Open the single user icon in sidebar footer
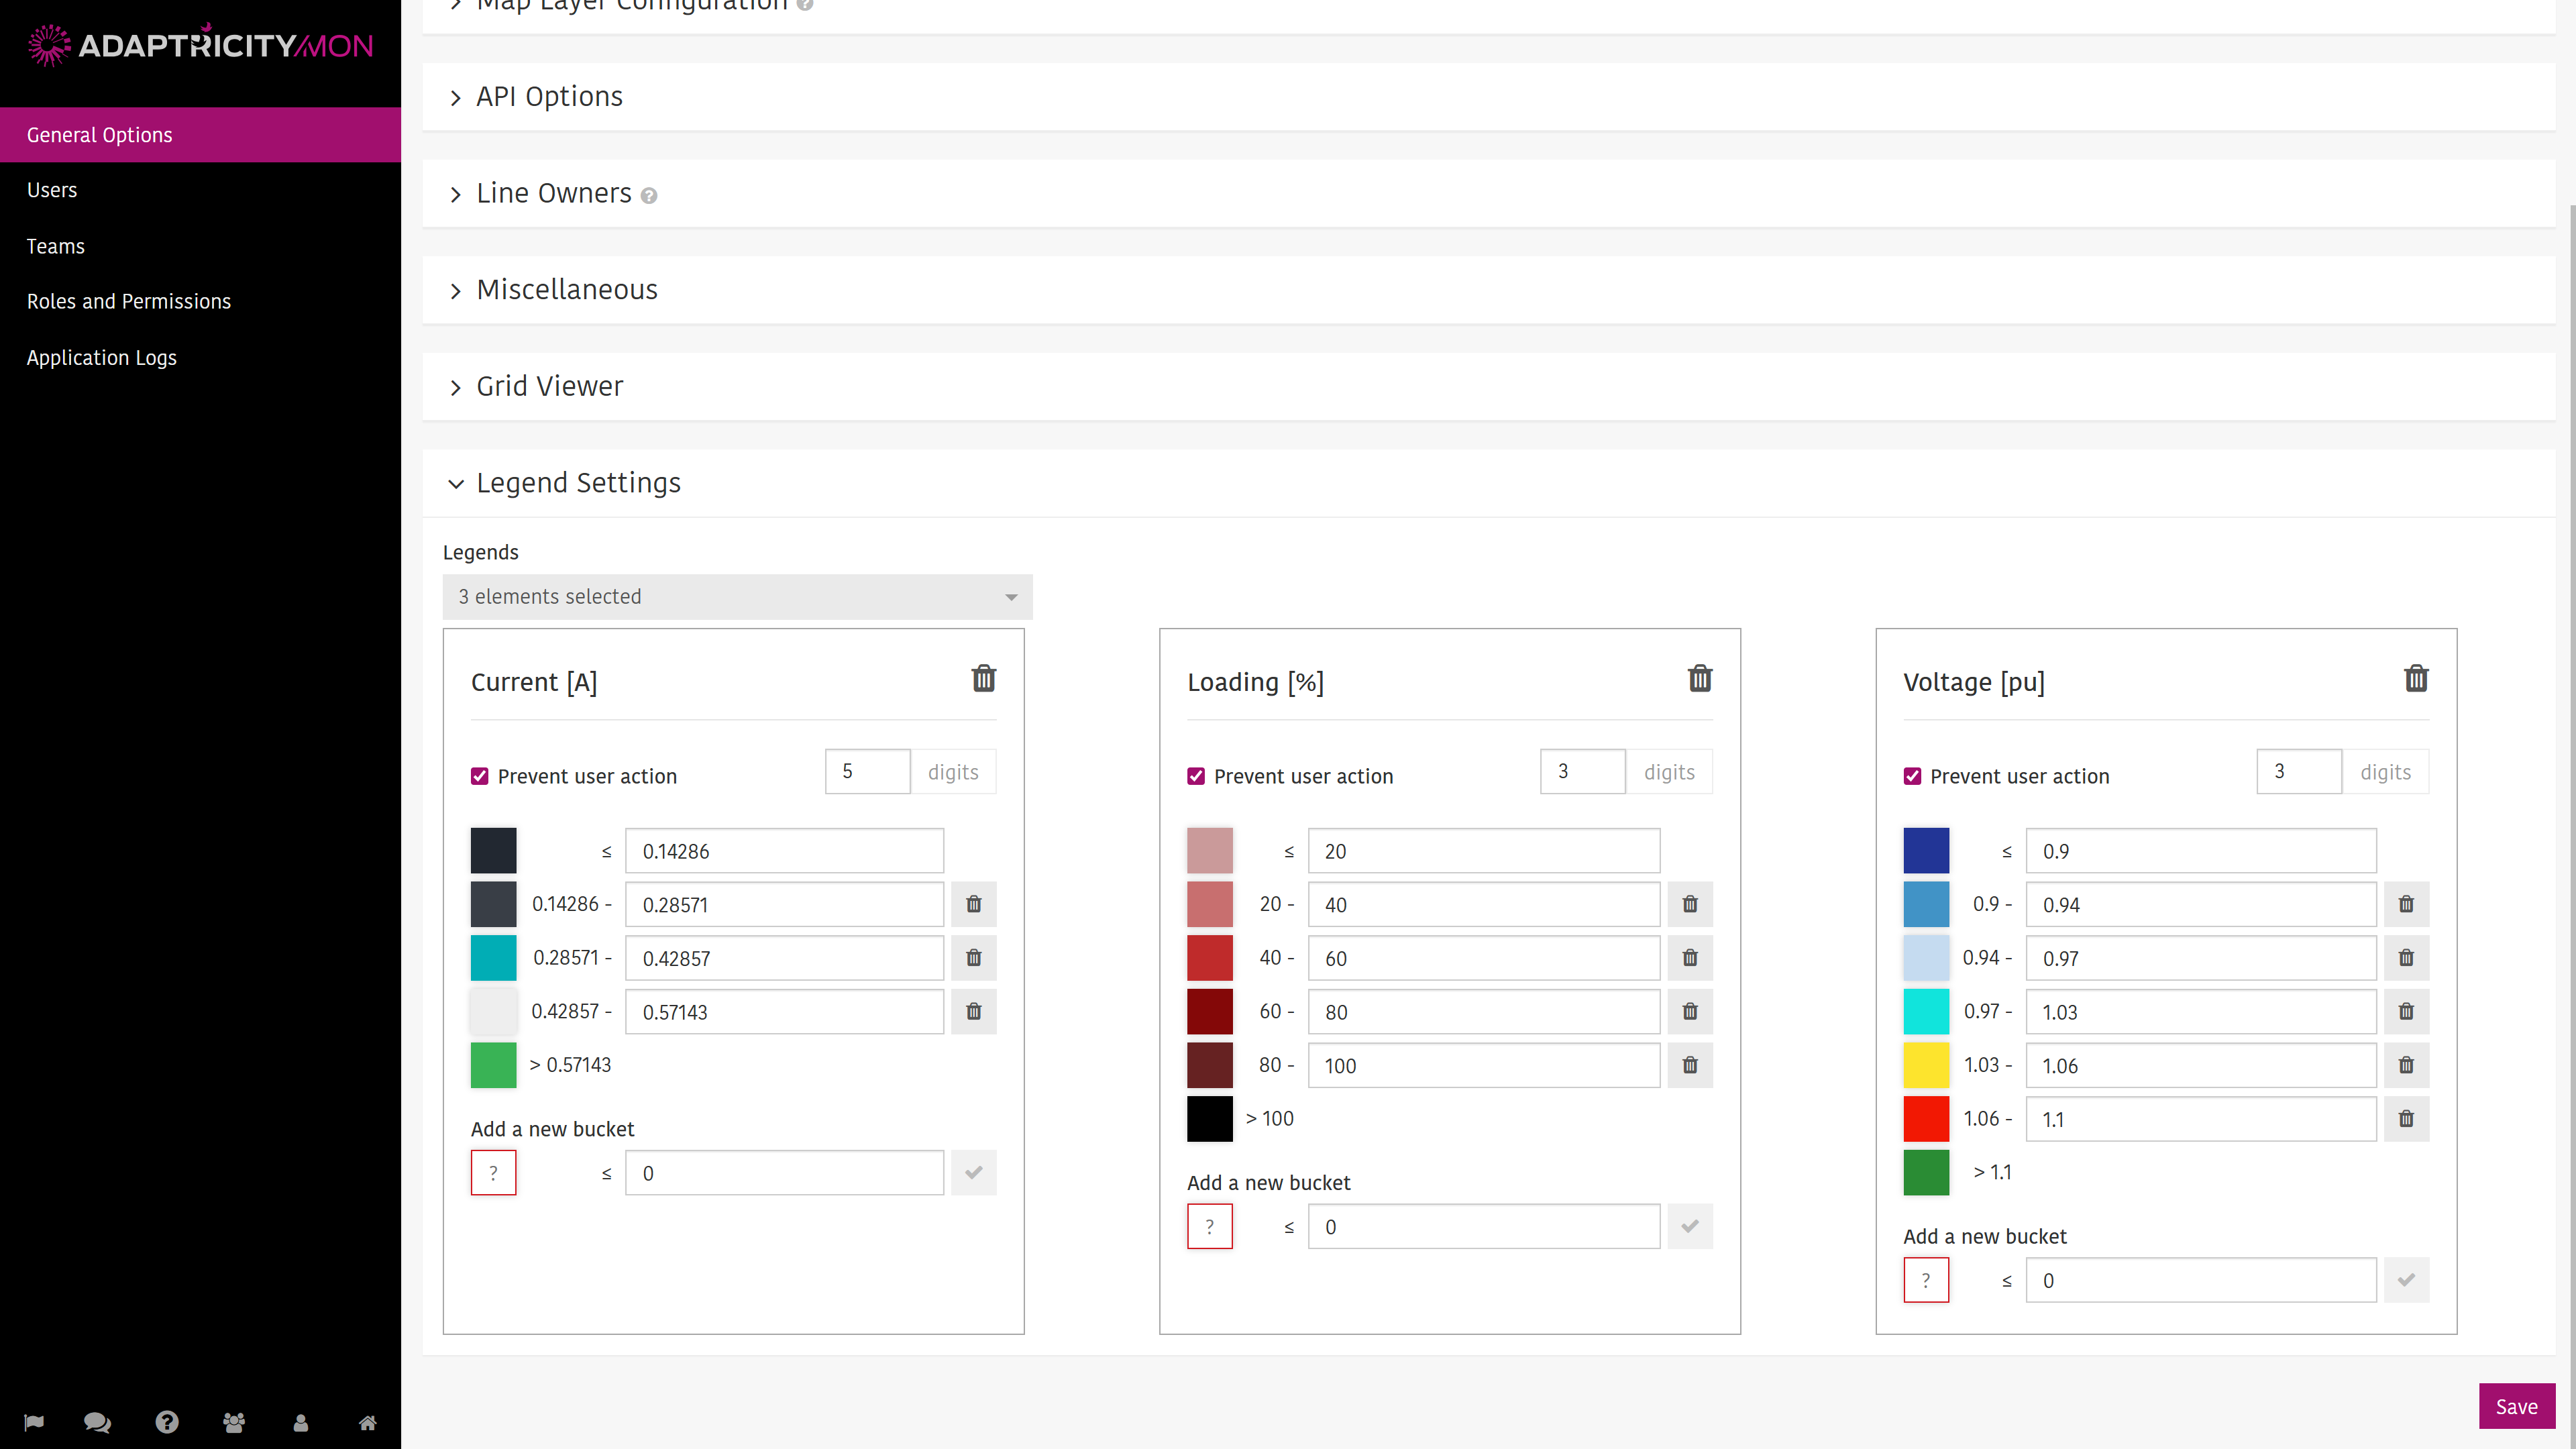2576x1449 pixels. pos(301,1422)
